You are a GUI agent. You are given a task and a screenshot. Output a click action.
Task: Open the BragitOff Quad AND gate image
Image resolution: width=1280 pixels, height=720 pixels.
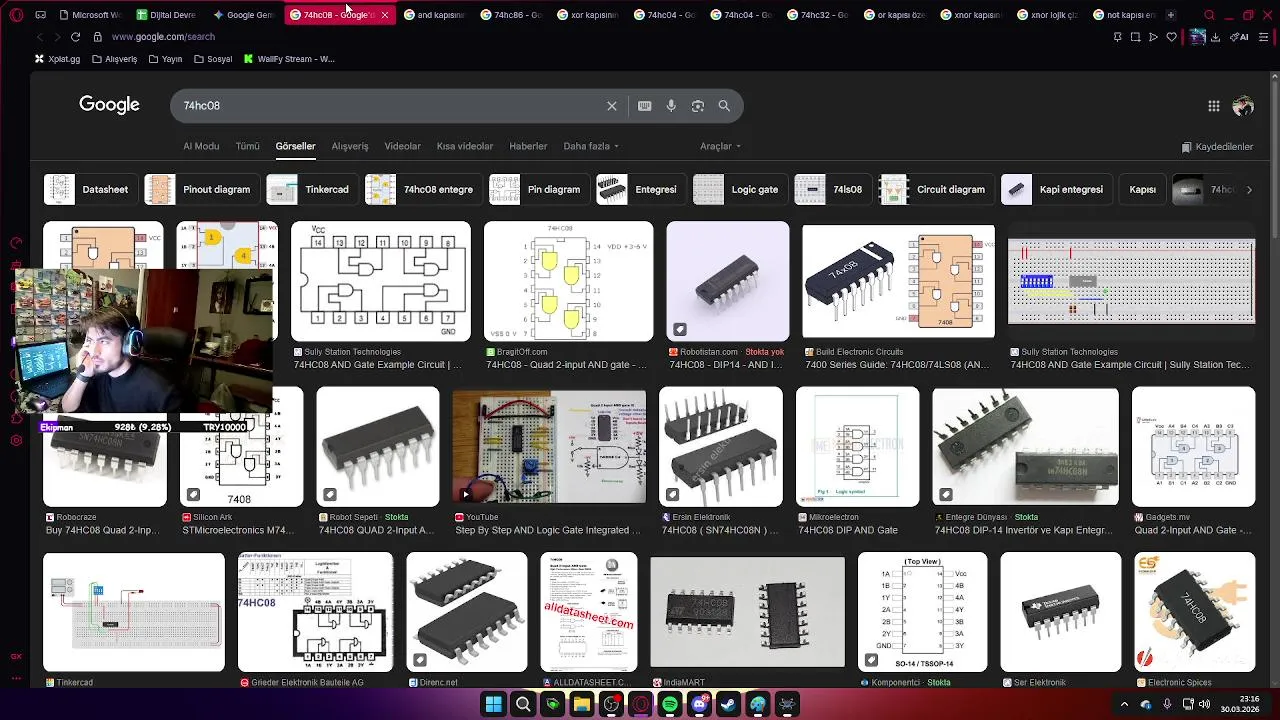(568, 282)
